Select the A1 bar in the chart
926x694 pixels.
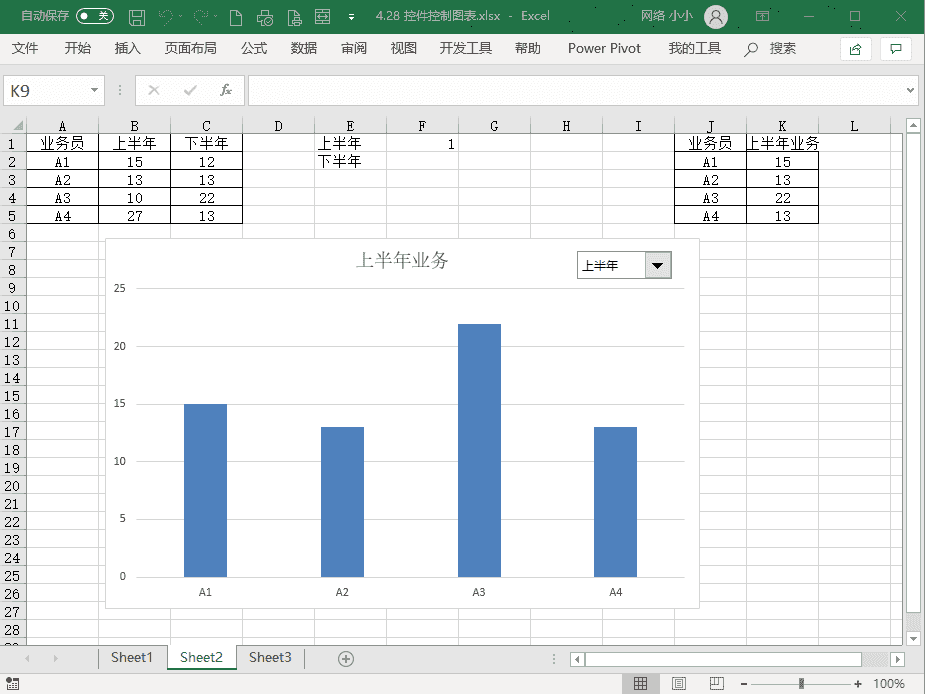pyautogui.click(x=205, y=490)
